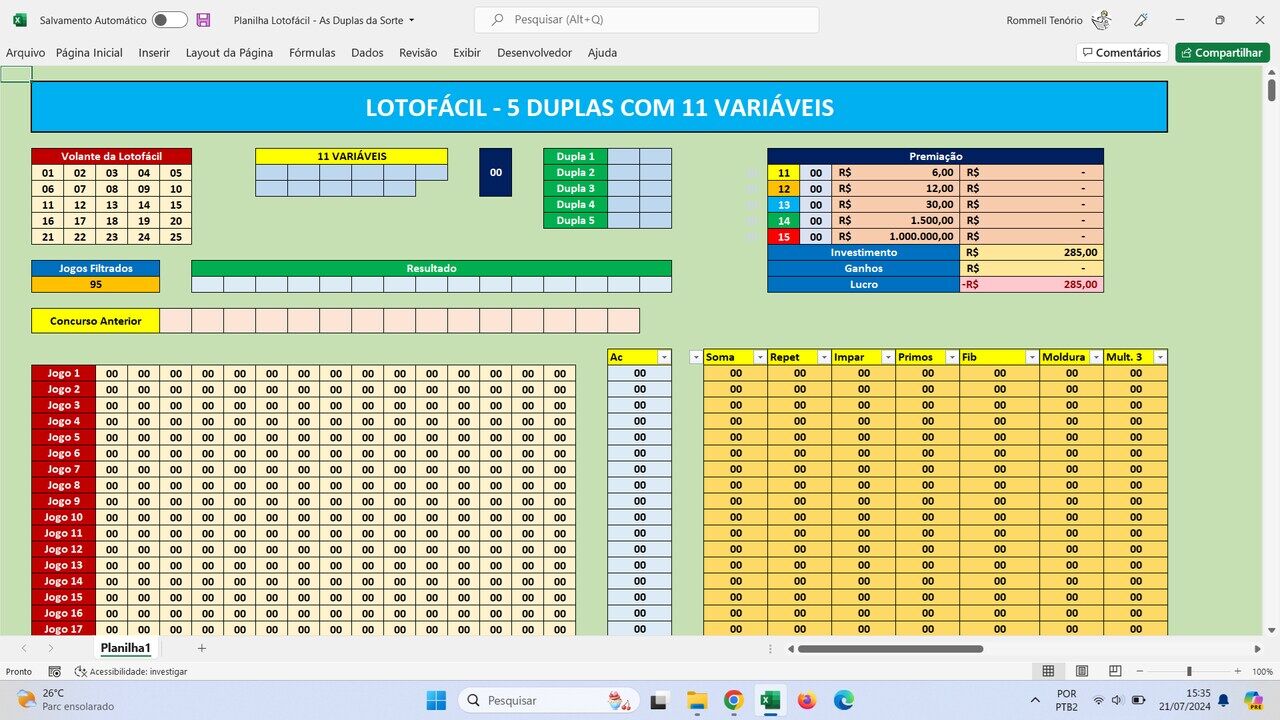Open the Layout da Página tab
Screen dimensions: 1280x720
pos(229,53)
